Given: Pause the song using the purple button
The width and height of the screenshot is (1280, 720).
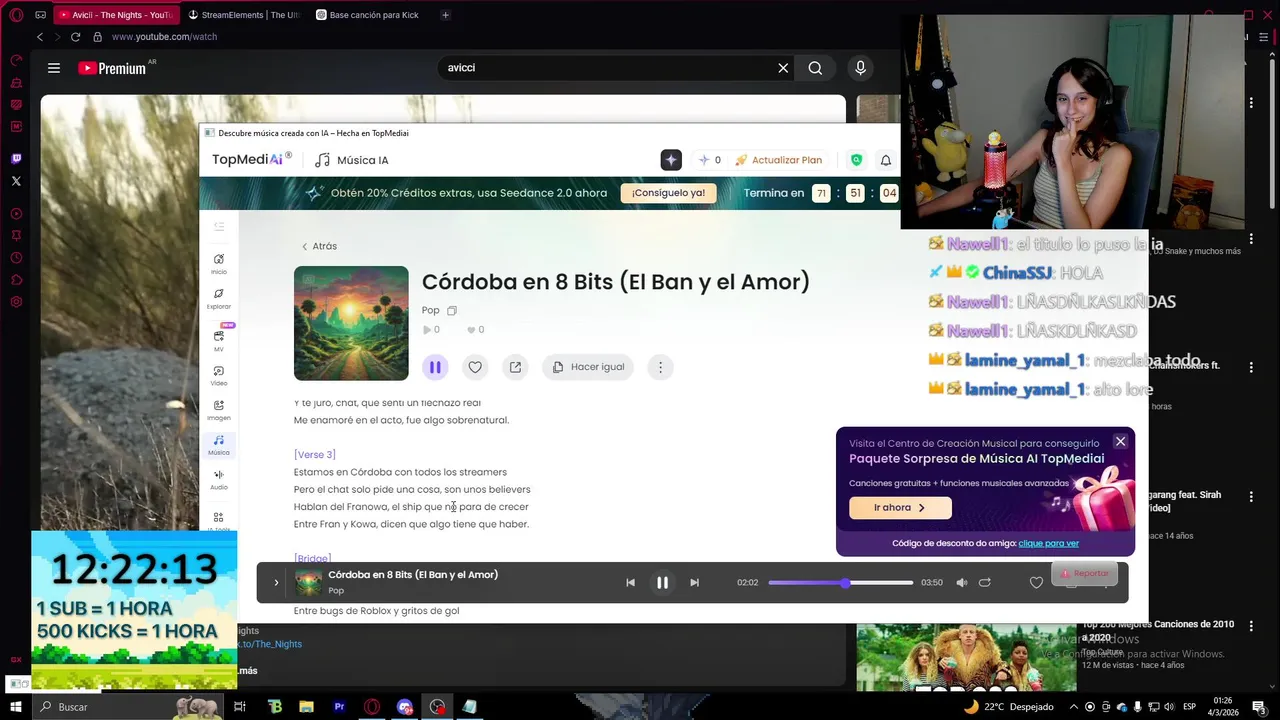Looking at the screenshot, I should [435, 367].
